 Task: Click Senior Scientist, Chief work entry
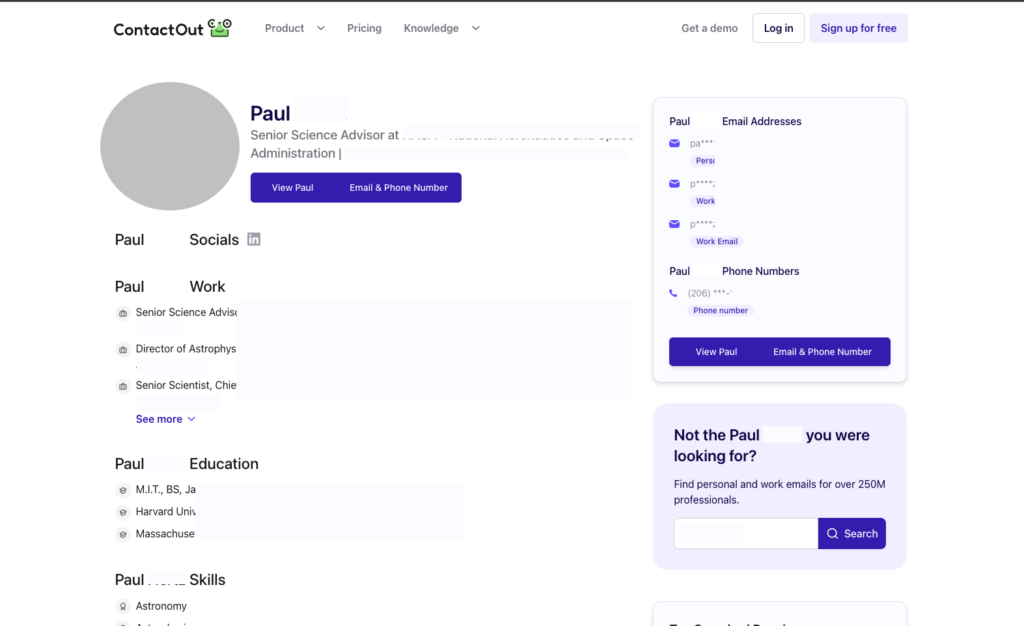tap(186, 385)
